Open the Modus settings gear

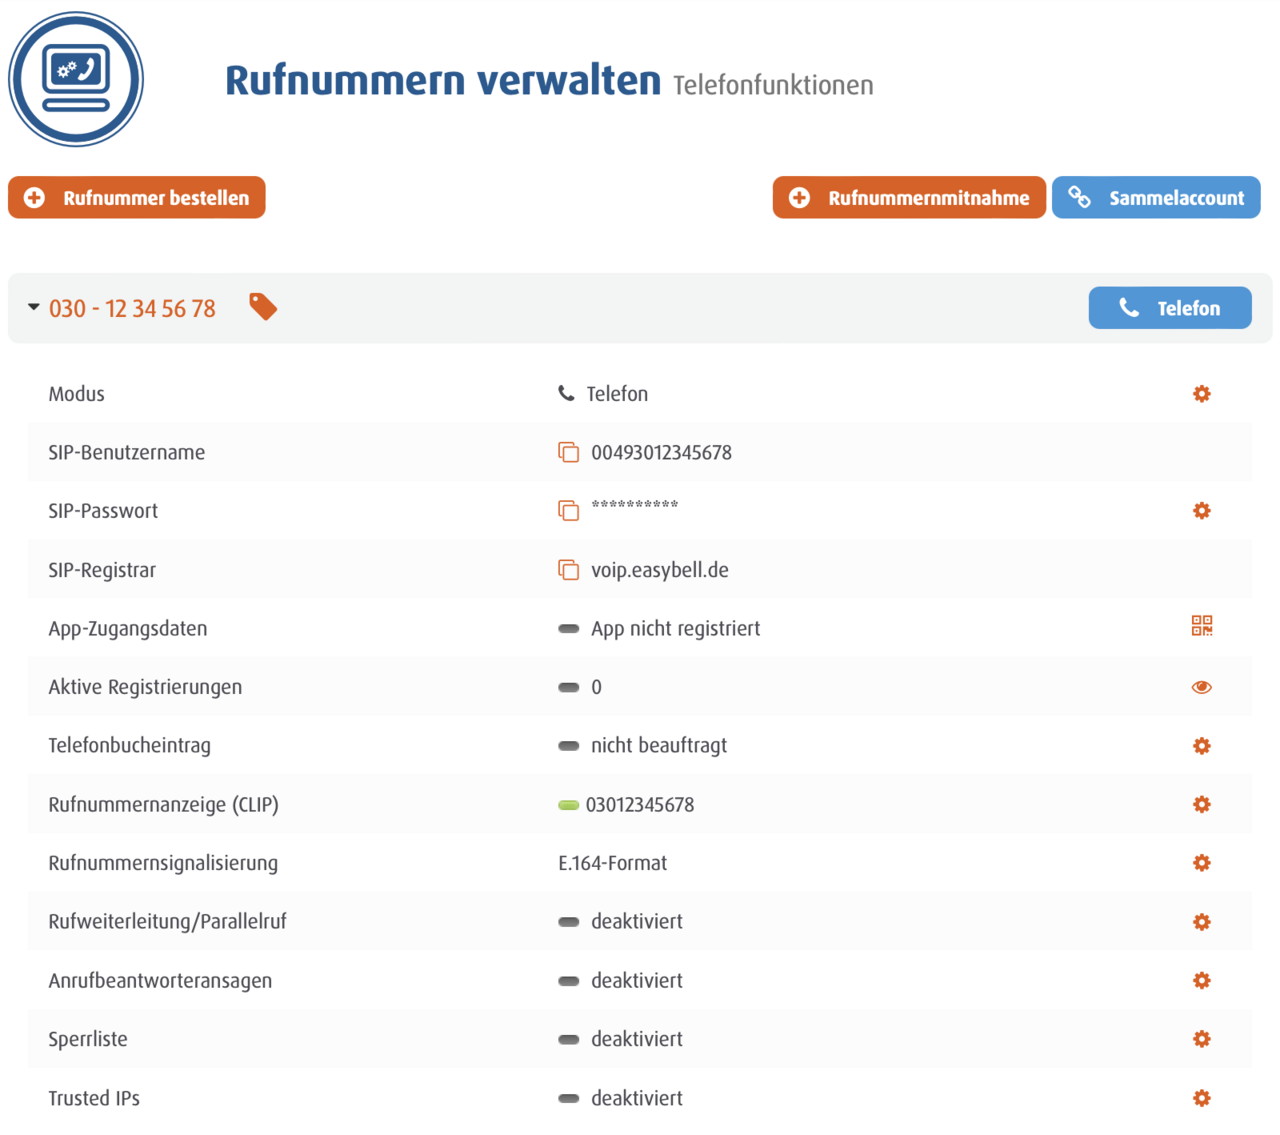point(1201,393)
